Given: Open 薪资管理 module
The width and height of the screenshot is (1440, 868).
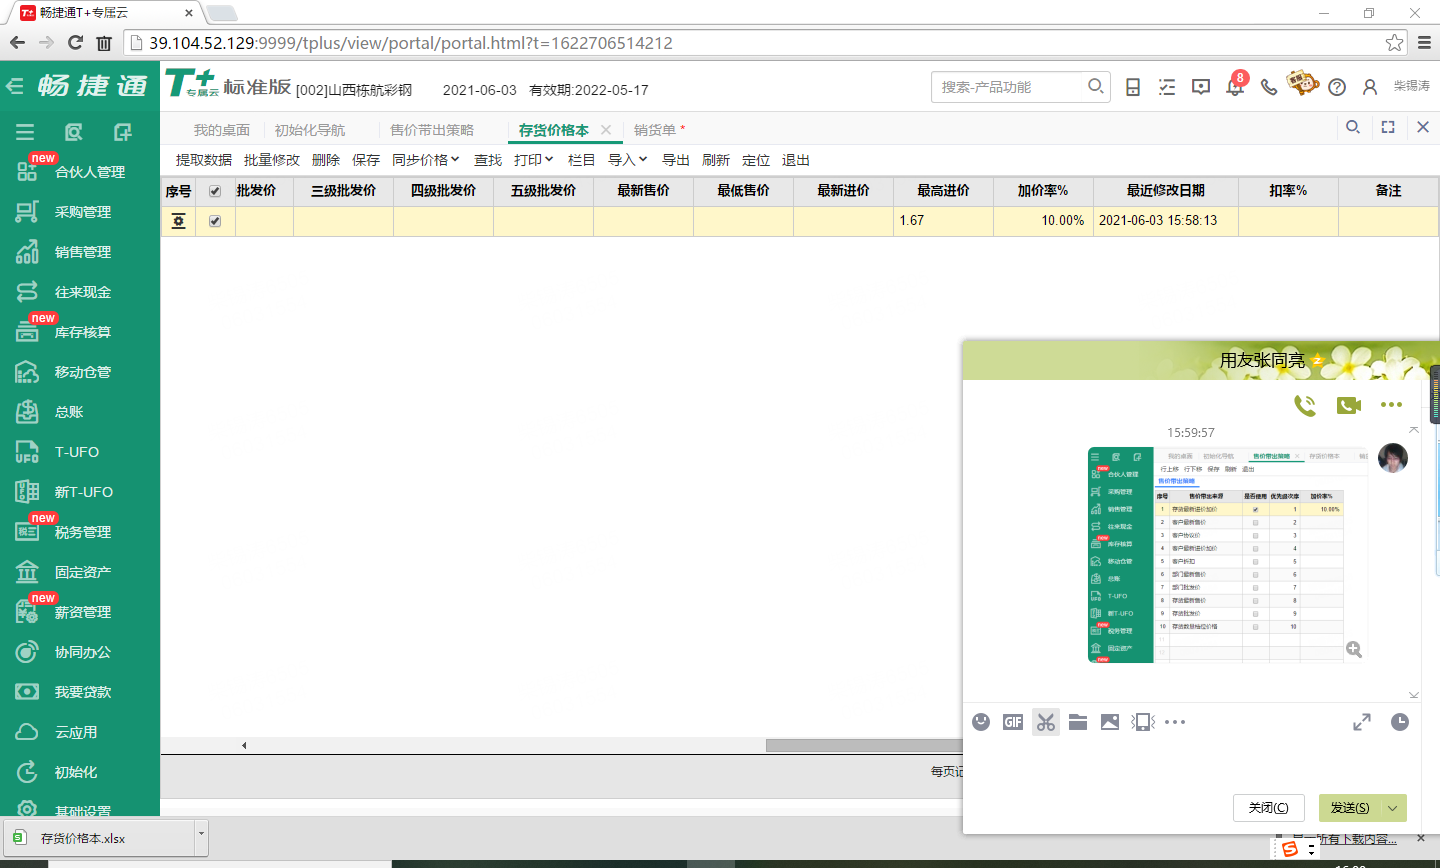Looking at the screenshot, I should click(82, 612).
